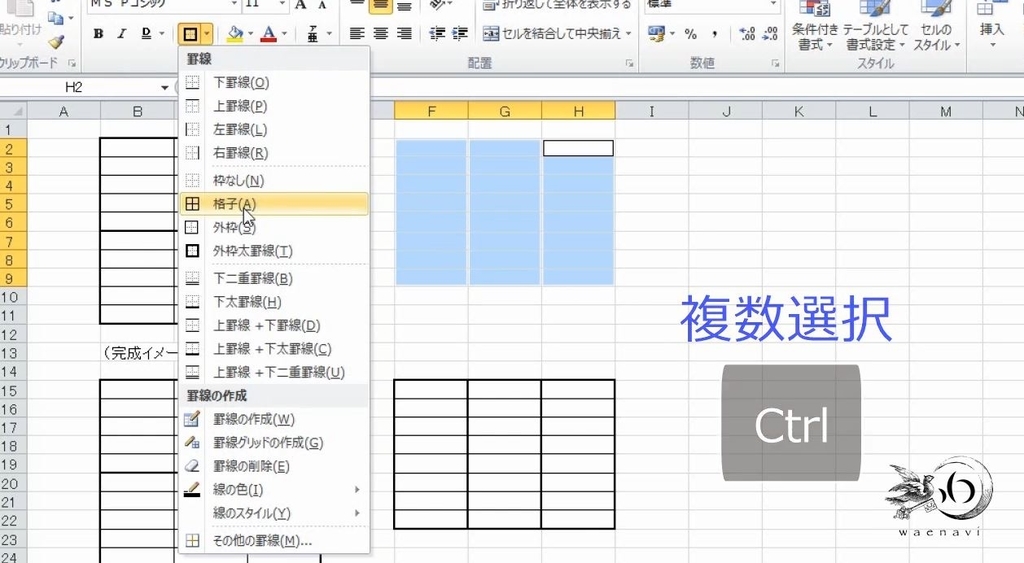Toggle underline formatting
This screenshot has width=1024, height=563.
point(146,33)
